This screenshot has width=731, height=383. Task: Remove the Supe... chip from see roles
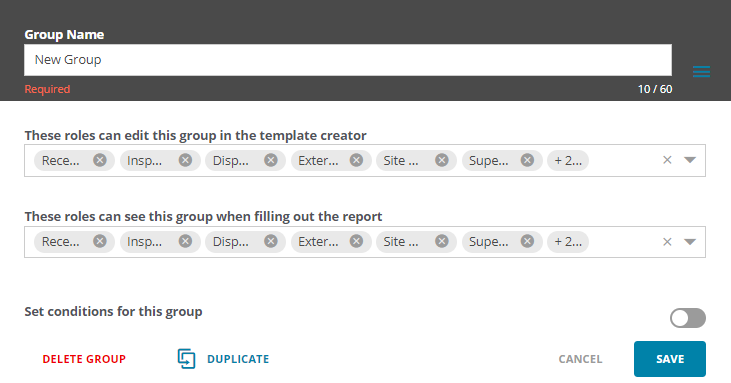coord(528,241)
